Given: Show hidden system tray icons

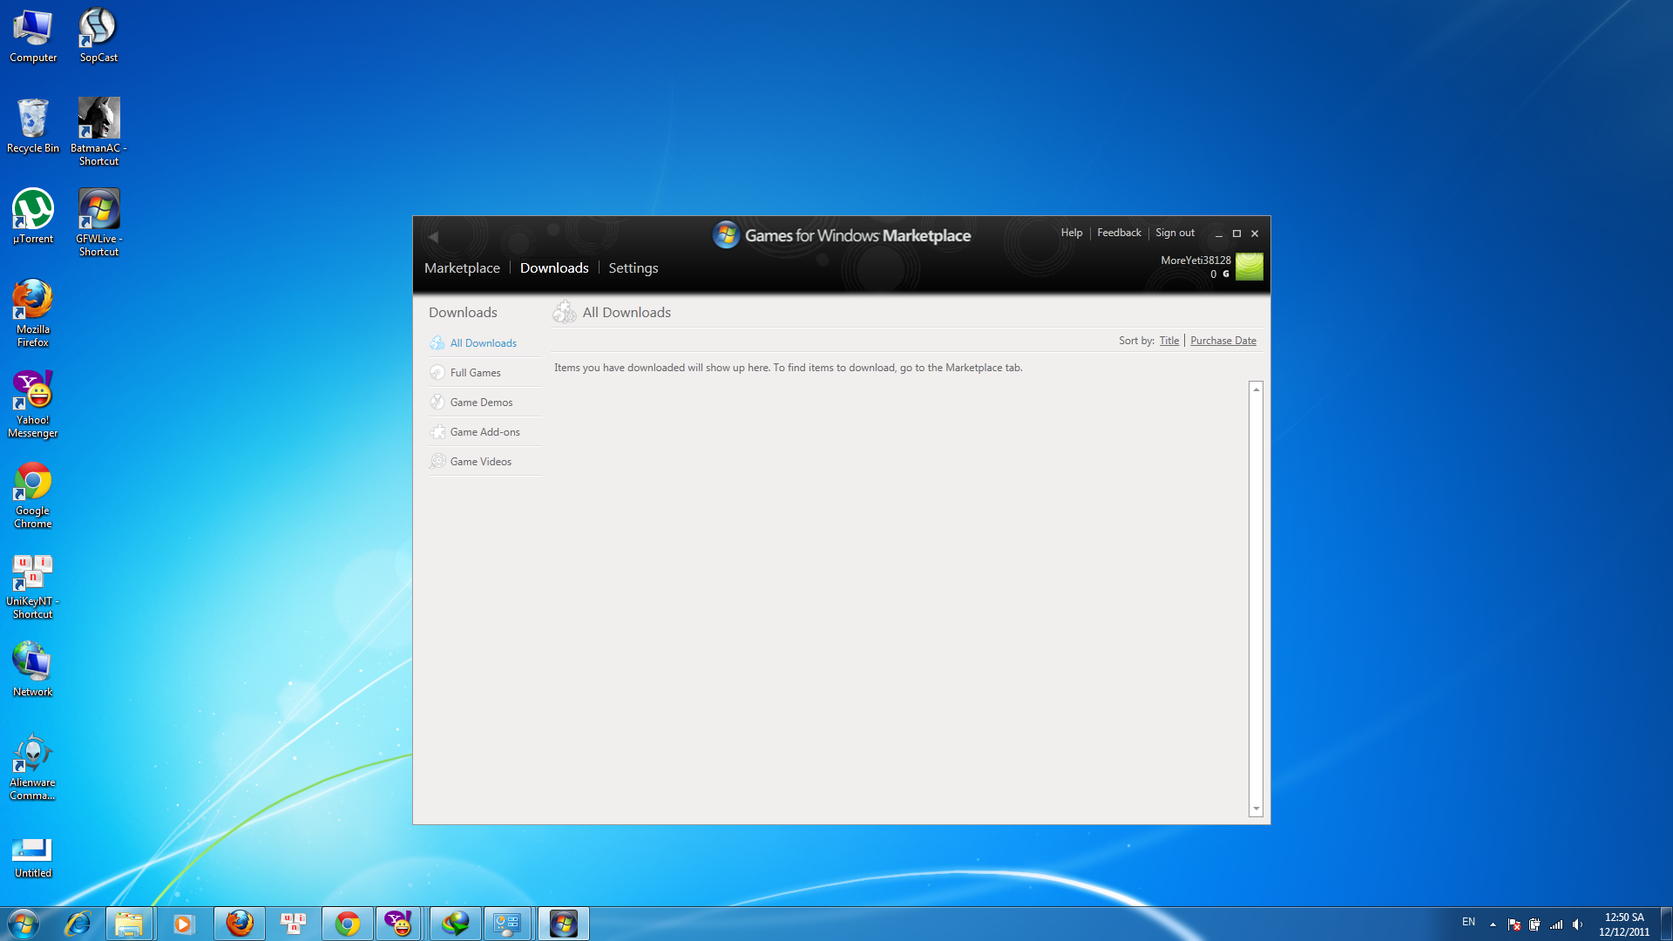Looking at the screenshot, I should point(1493,924).
